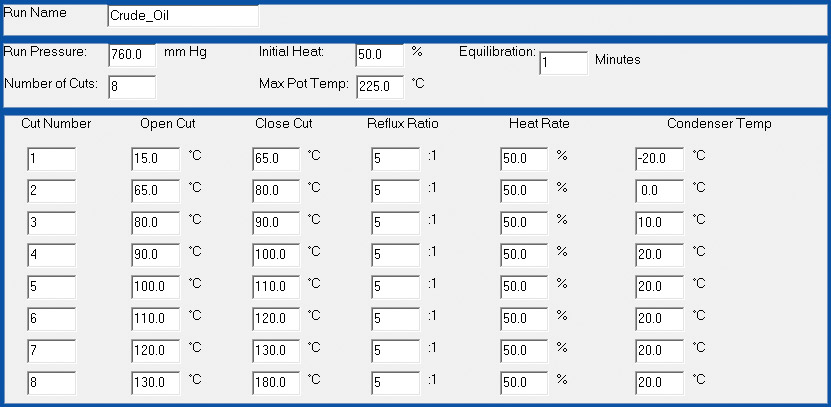Image resolution: width=831 pixels, height=407 pixels.
Task: Select the Heat Rate field for cut 6
Action: click(524, 318)
